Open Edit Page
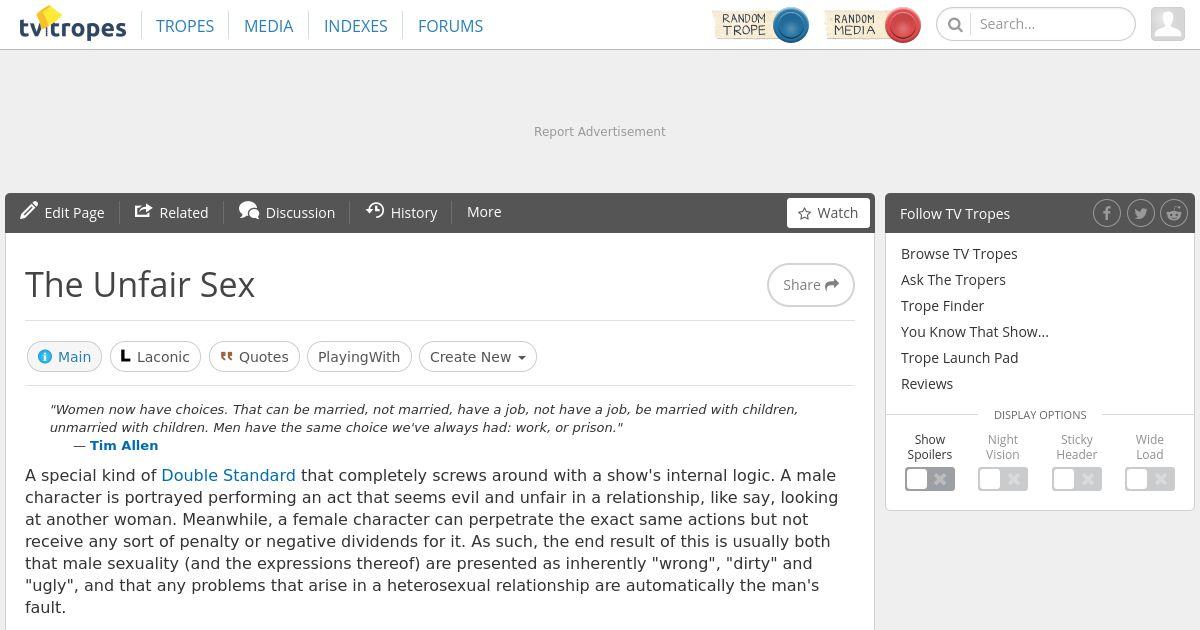The height and width of the screenshot is (630, 1200). click(62, 212)
